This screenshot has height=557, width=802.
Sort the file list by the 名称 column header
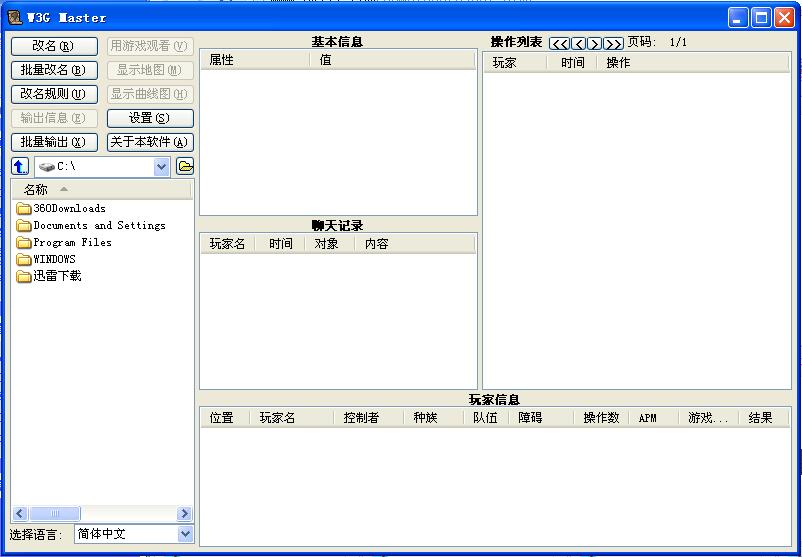pos(101,190)
